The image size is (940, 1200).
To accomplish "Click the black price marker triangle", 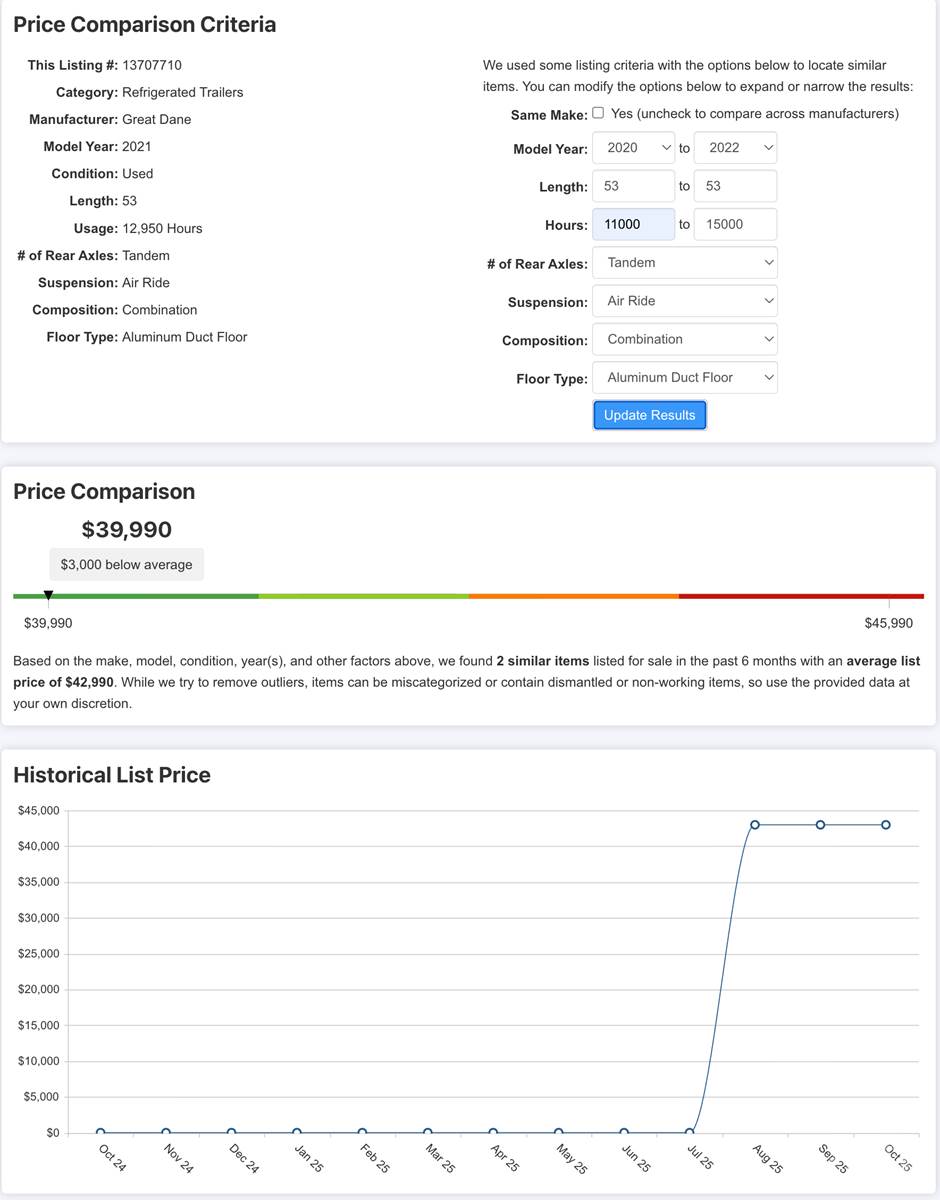I will (x=48, y=596).
